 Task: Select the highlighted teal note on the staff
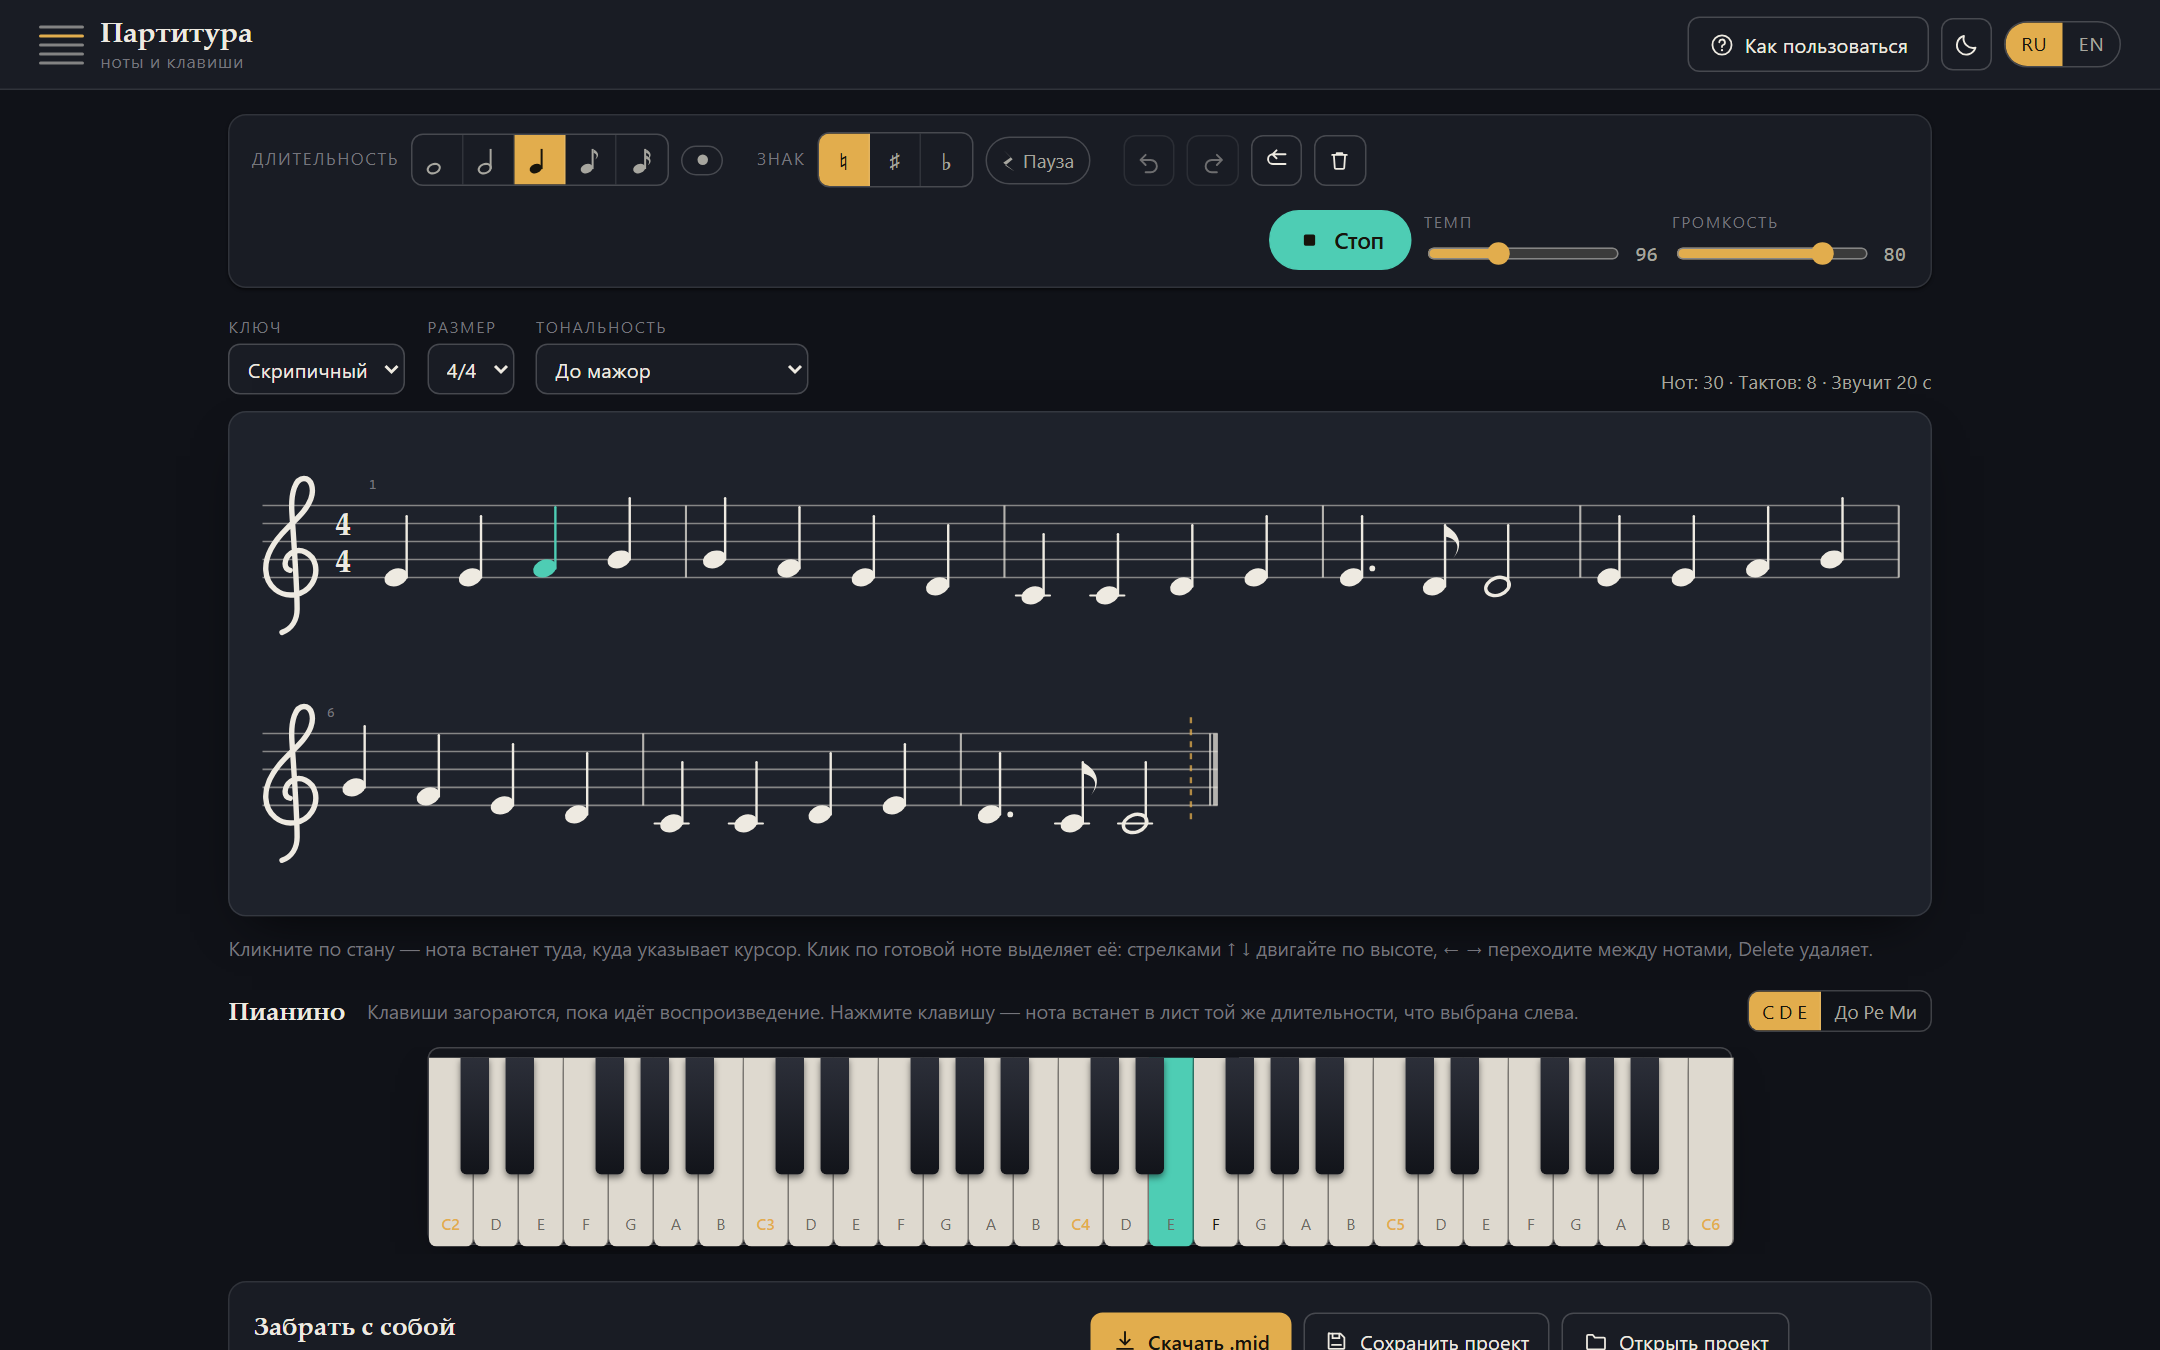tap(545, 568)
